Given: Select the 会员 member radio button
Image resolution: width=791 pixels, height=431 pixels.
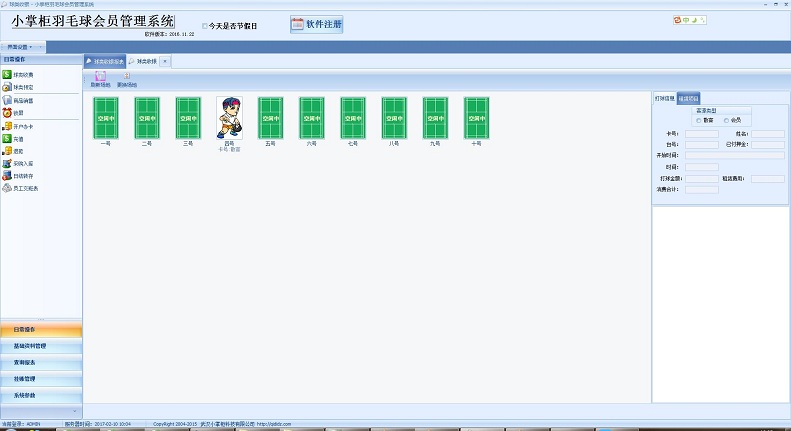Looking at the screenshot, I should [x=727, y=119].
